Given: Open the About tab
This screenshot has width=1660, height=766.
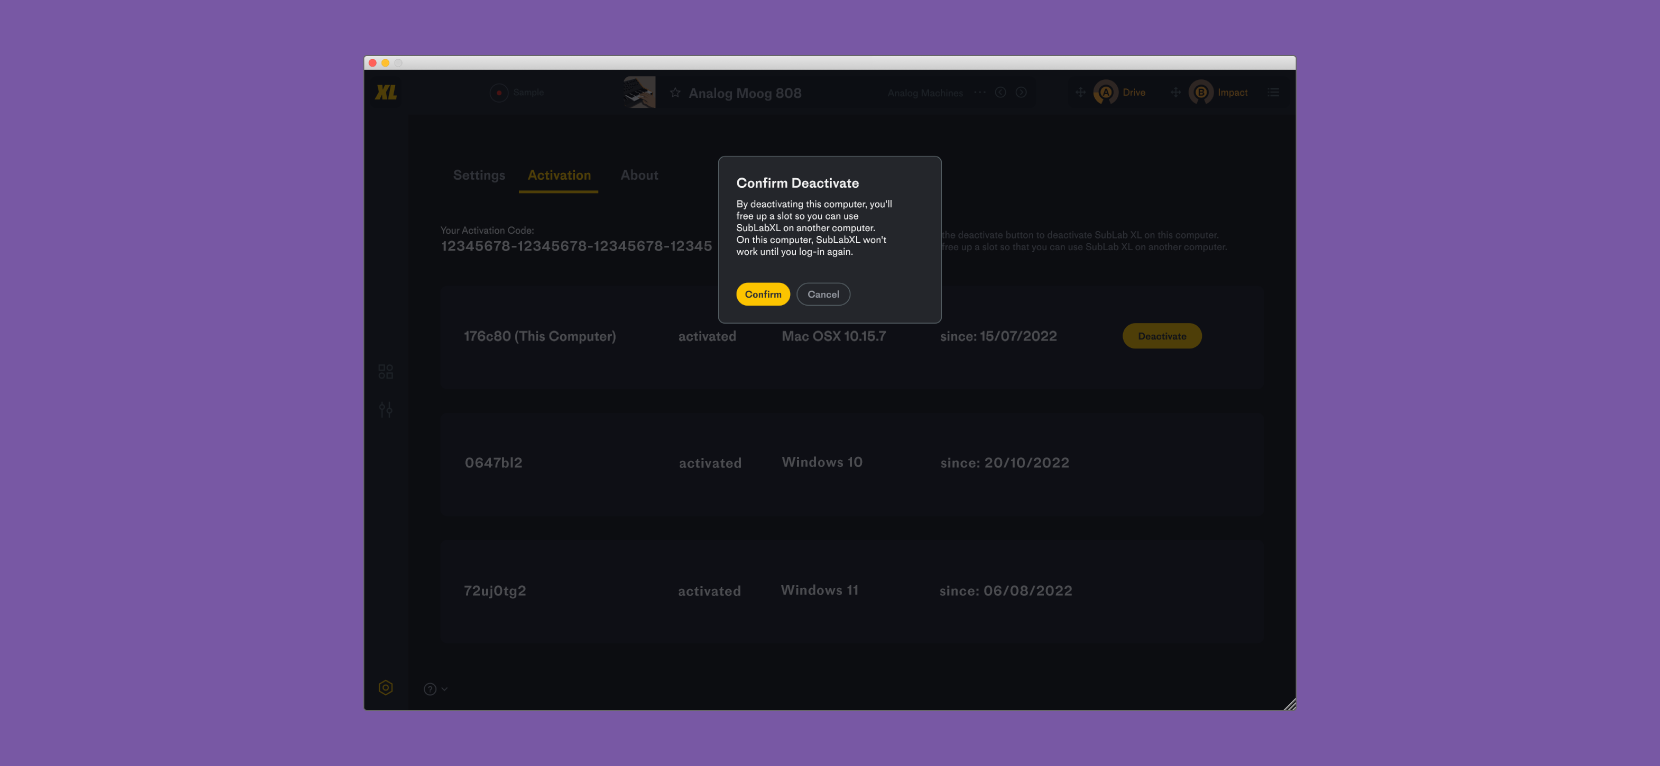Looking at the screenshot, I should point(639,175).
